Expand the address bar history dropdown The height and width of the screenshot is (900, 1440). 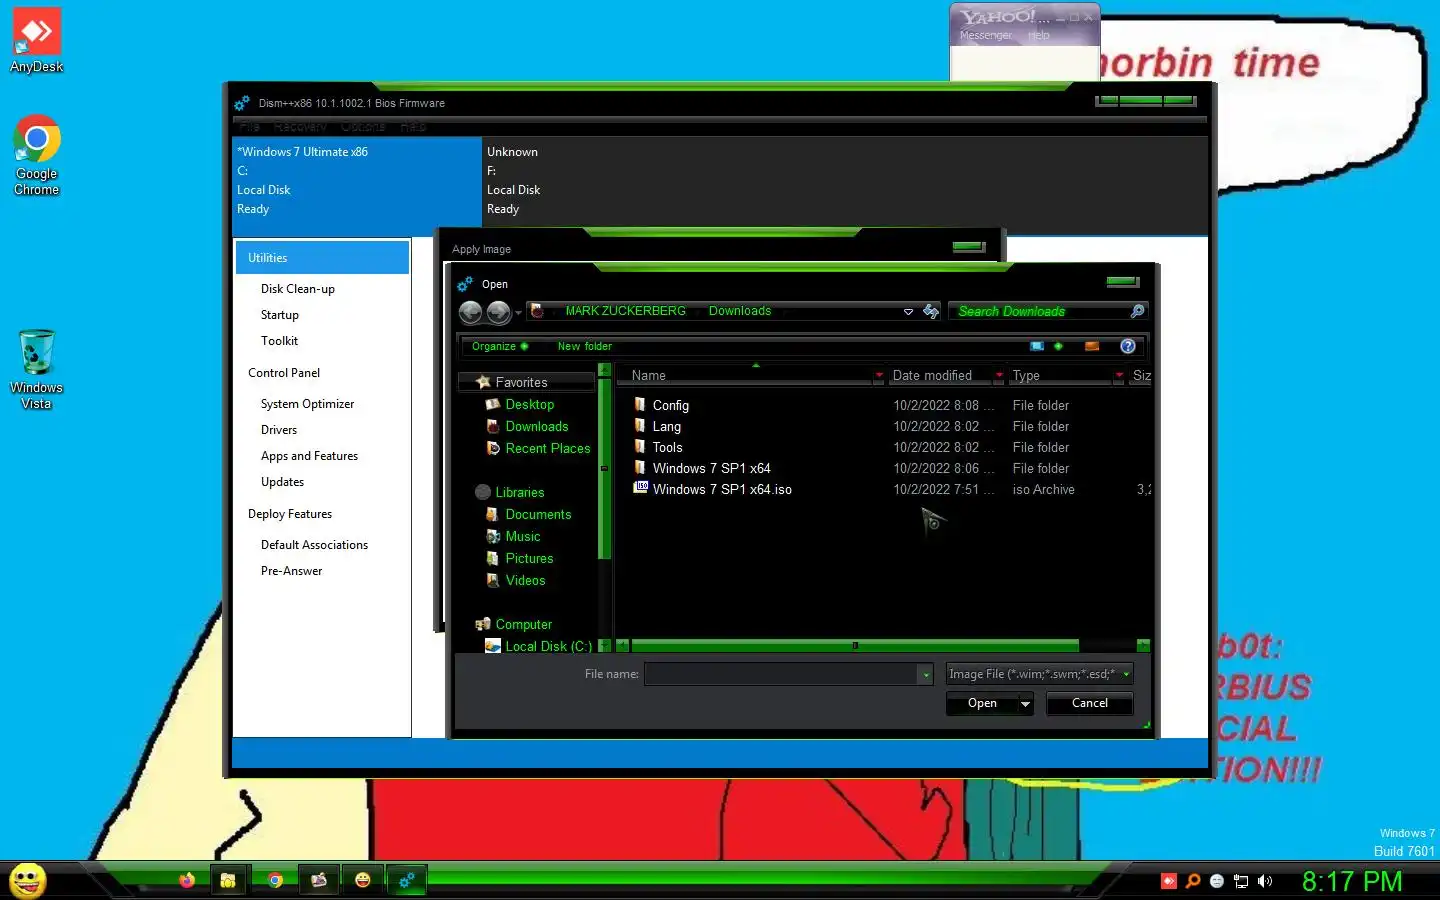pyautogui.click(x=908, y=312)
